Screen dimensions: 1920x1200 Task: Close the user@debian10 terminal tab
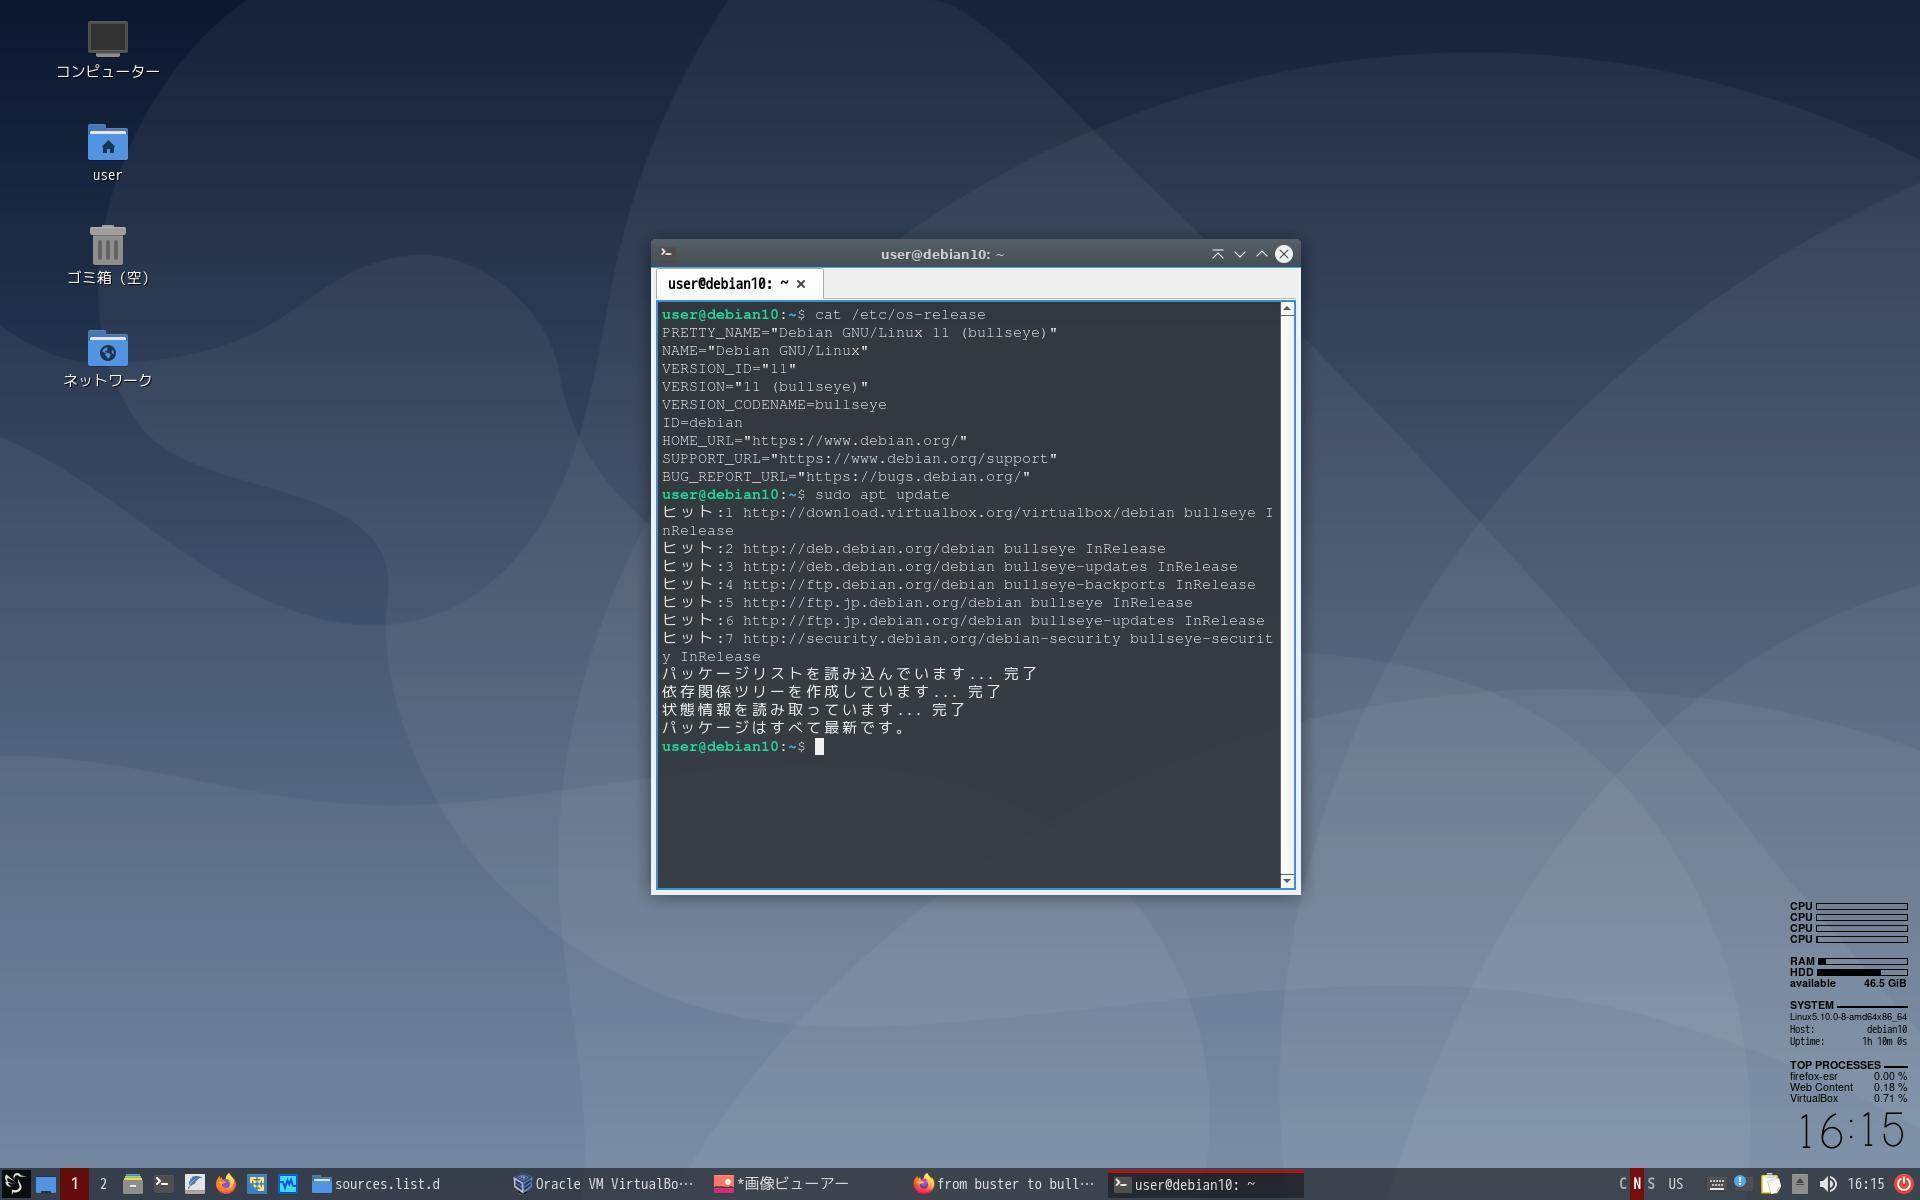pos(801,284)
